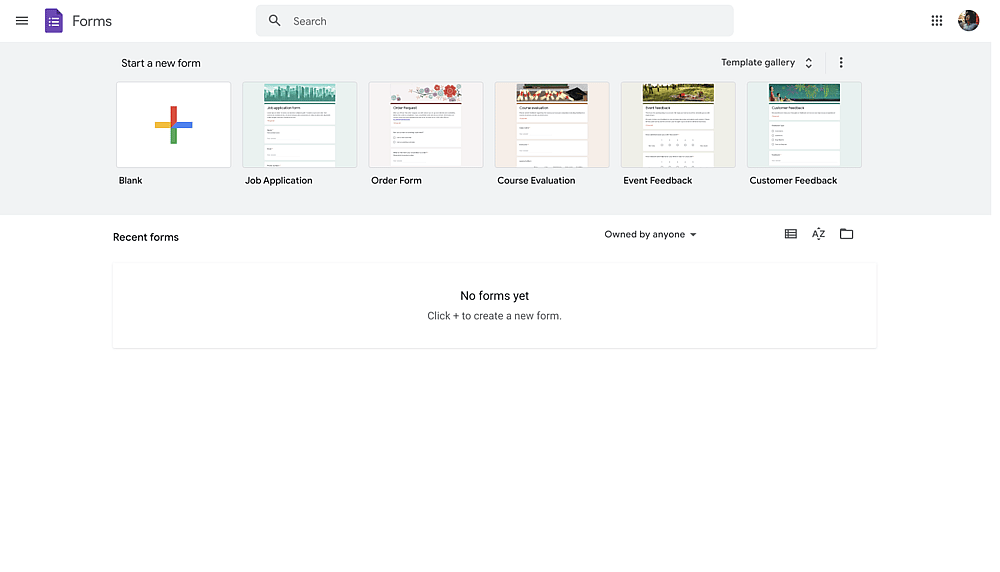
Task: Start a Blank form
Action: tap(175, 126)
